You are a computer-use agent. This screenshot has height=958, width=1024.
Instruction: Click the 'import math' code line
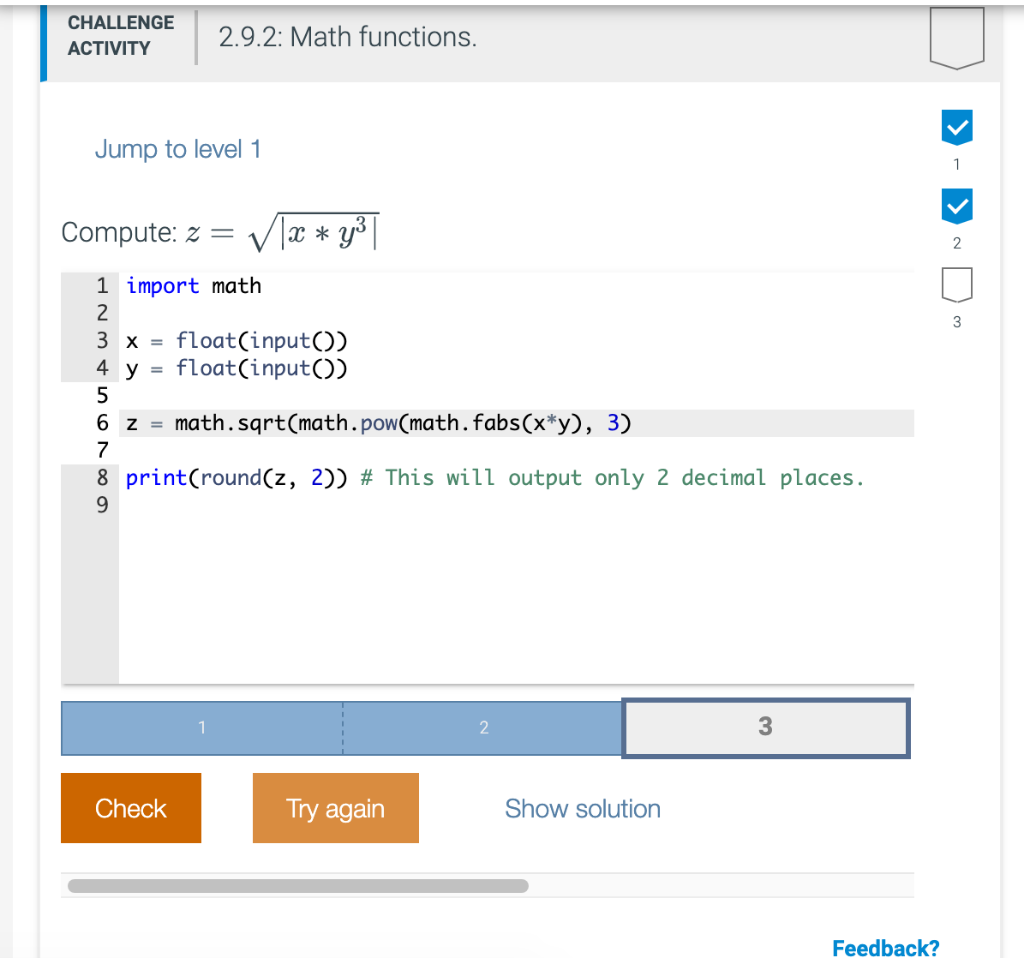pos(193,286)
